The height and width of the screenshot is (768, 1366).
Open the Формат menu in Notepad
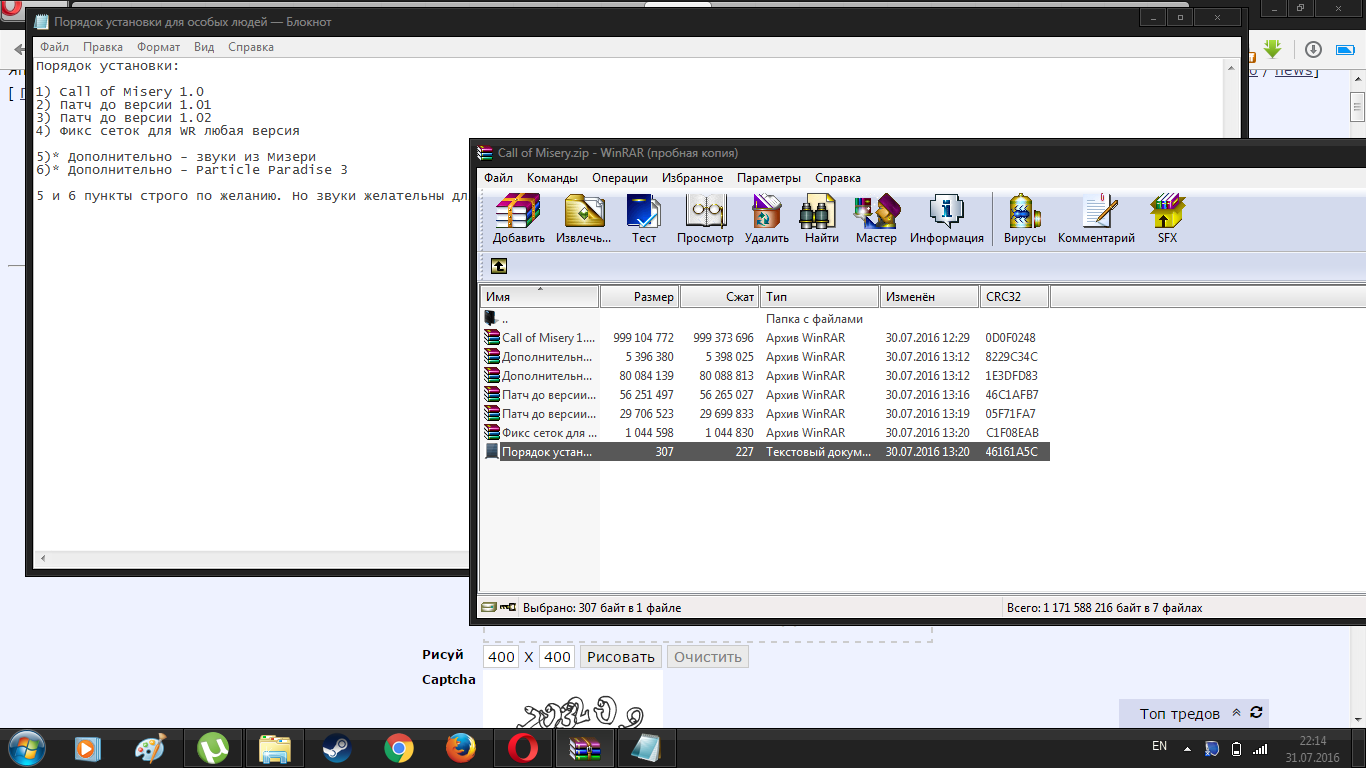coord(158,47)
